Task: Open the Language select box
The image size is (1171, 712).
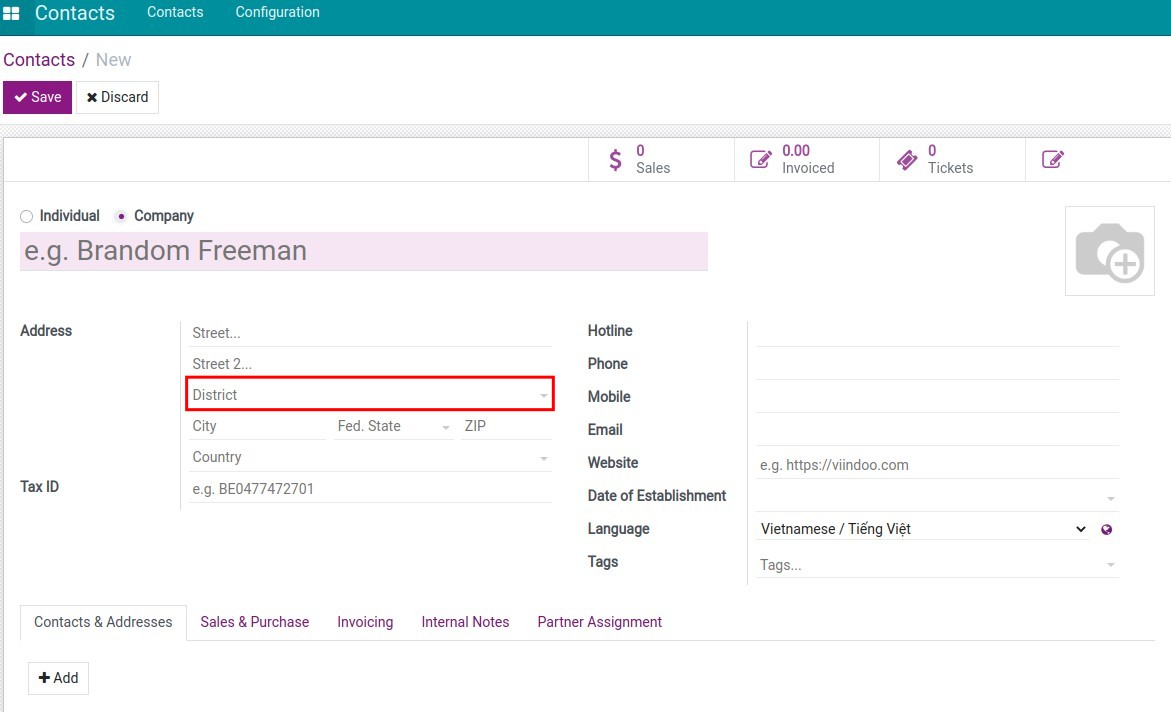Action: click(x=922, y=529)
